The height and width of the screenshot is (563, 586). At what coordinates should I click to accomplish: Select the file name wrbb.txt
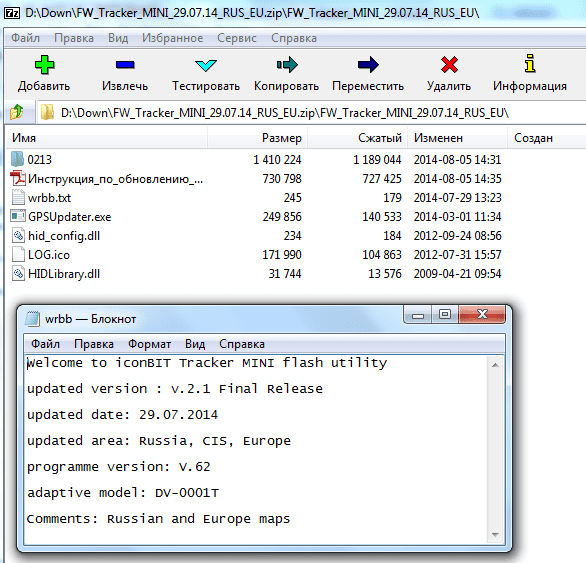[49, 198]
